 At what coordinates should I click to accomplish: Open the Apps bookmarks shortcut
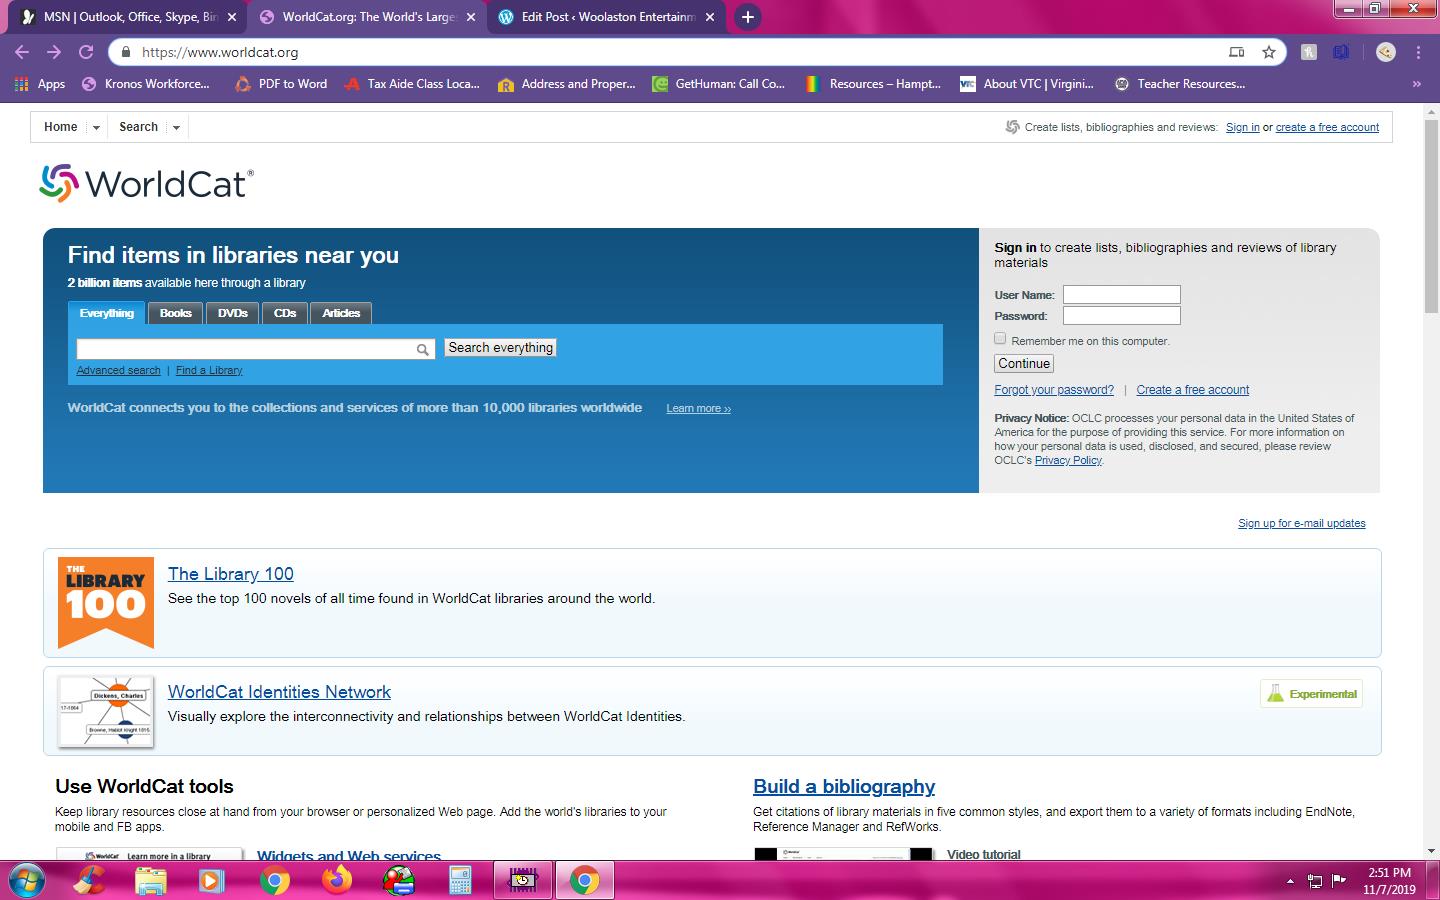pos(40,84)
